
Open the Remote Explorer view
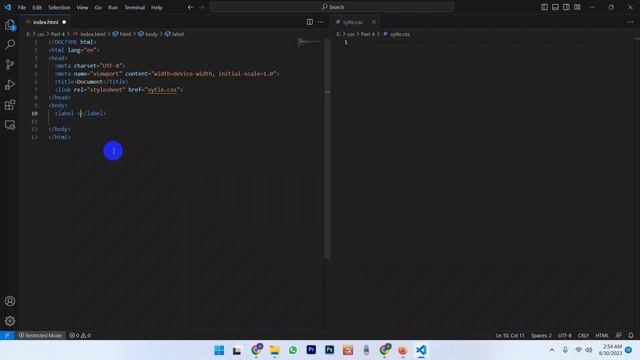point(10,125)
